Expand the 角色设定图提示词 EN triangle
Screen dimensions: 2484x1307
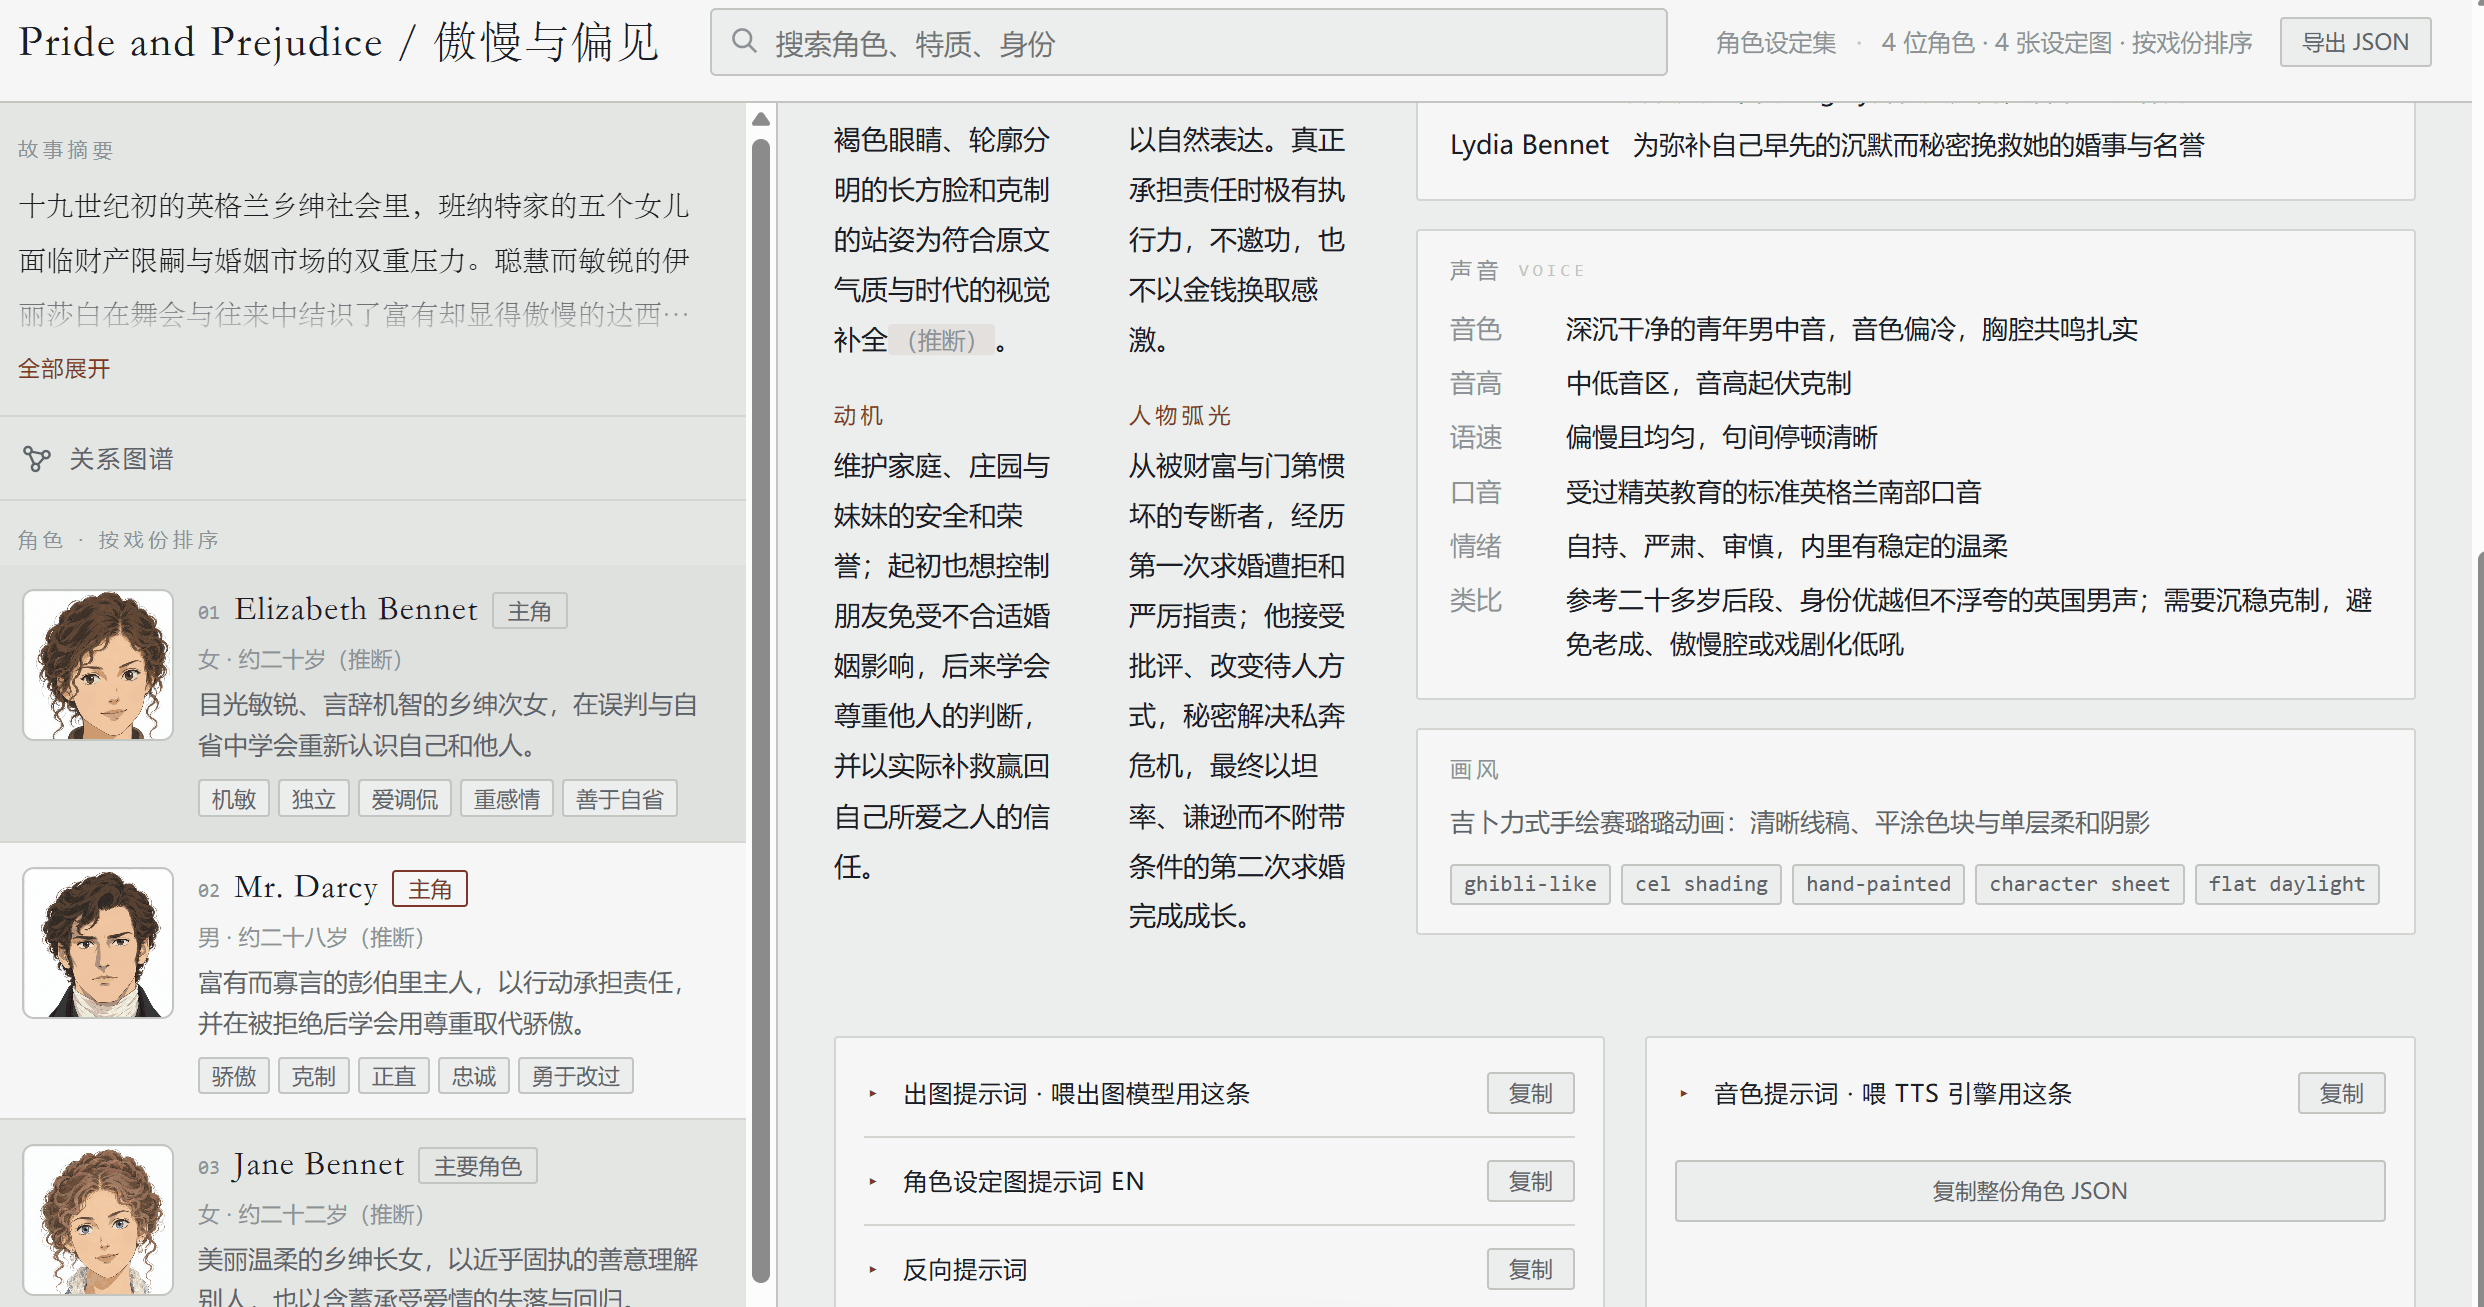[x=873, y=1182]
